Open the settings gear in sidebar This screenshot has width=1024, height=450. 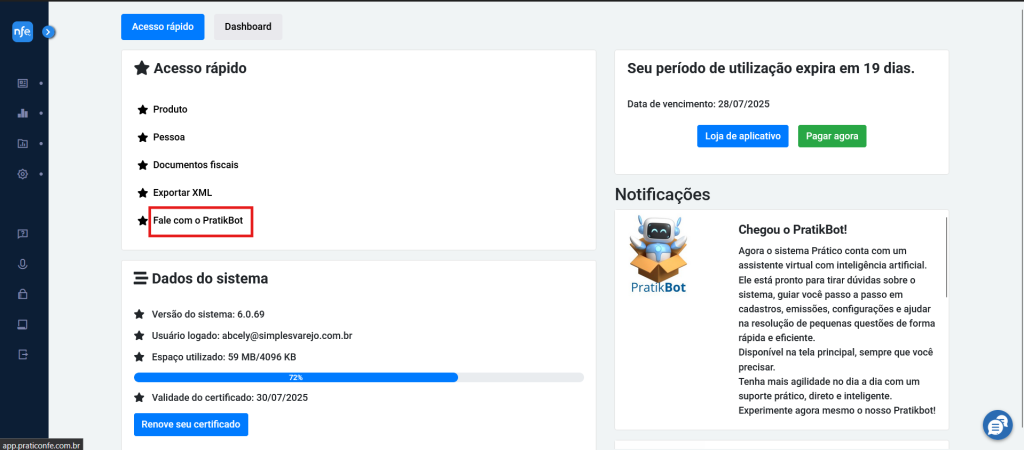23,174
